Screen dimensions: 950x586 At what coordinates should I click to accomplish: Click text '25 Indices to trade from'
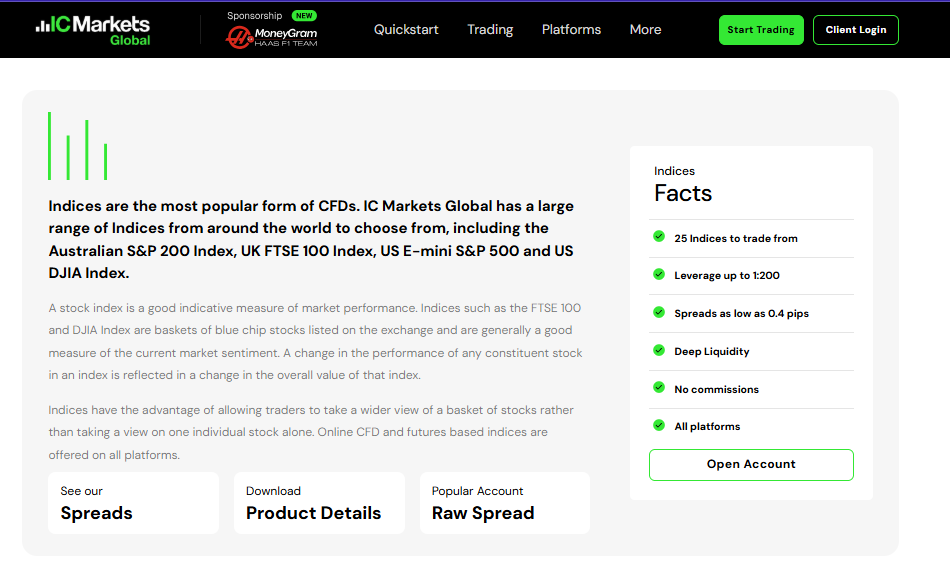coord(736,238)
